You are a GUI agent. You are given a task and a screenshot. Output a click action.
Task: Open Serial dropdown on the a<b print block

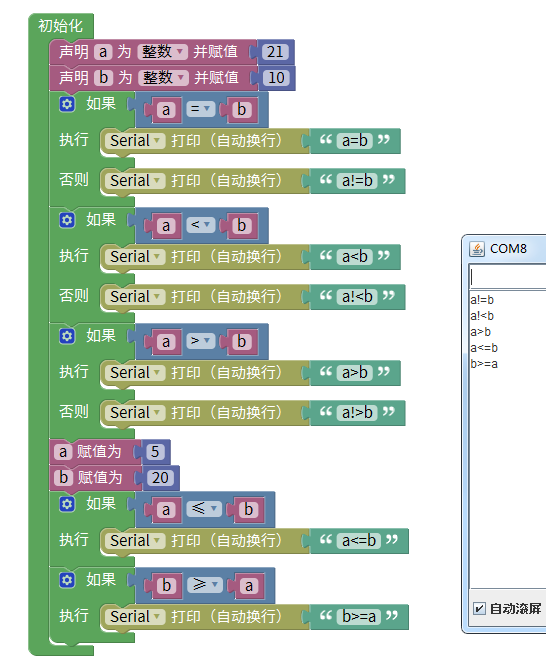pos(135,256)
